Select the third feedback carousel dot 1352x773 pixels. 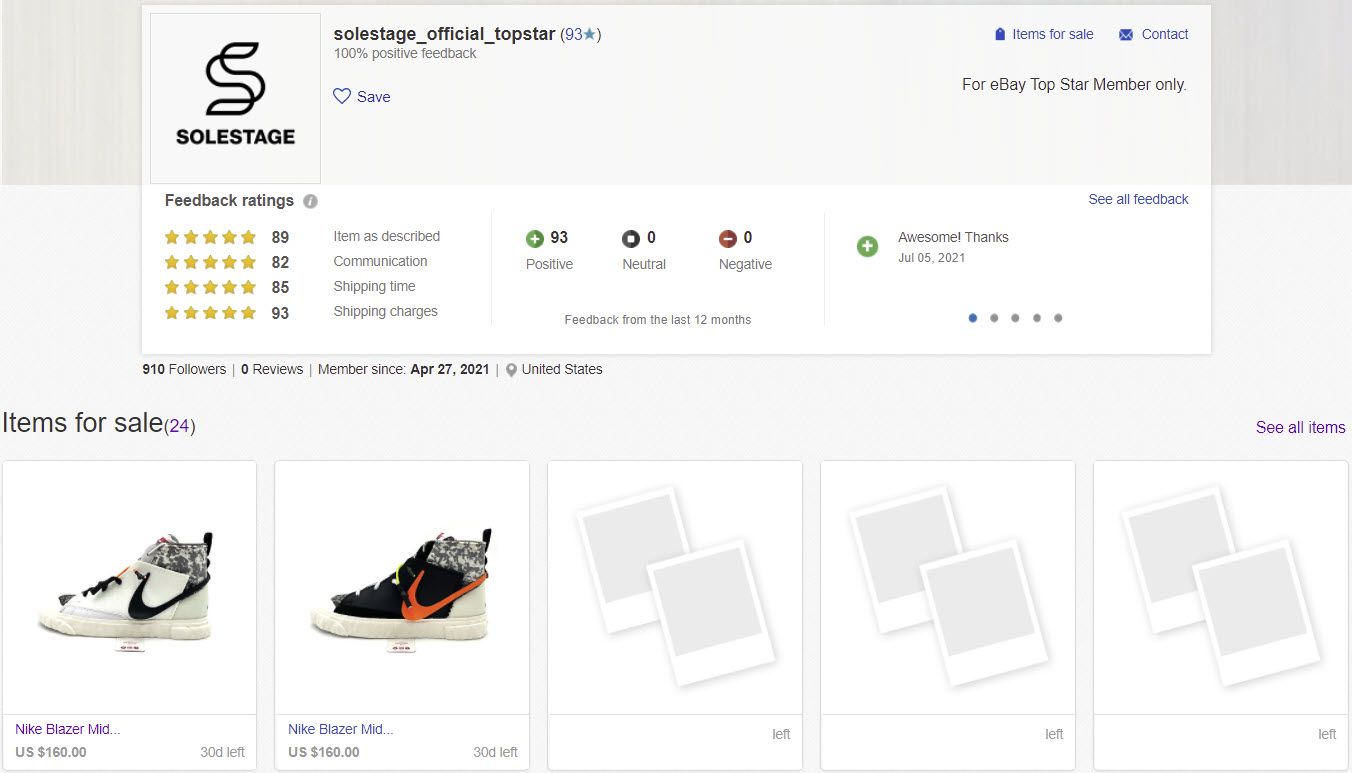[1015, 318]
